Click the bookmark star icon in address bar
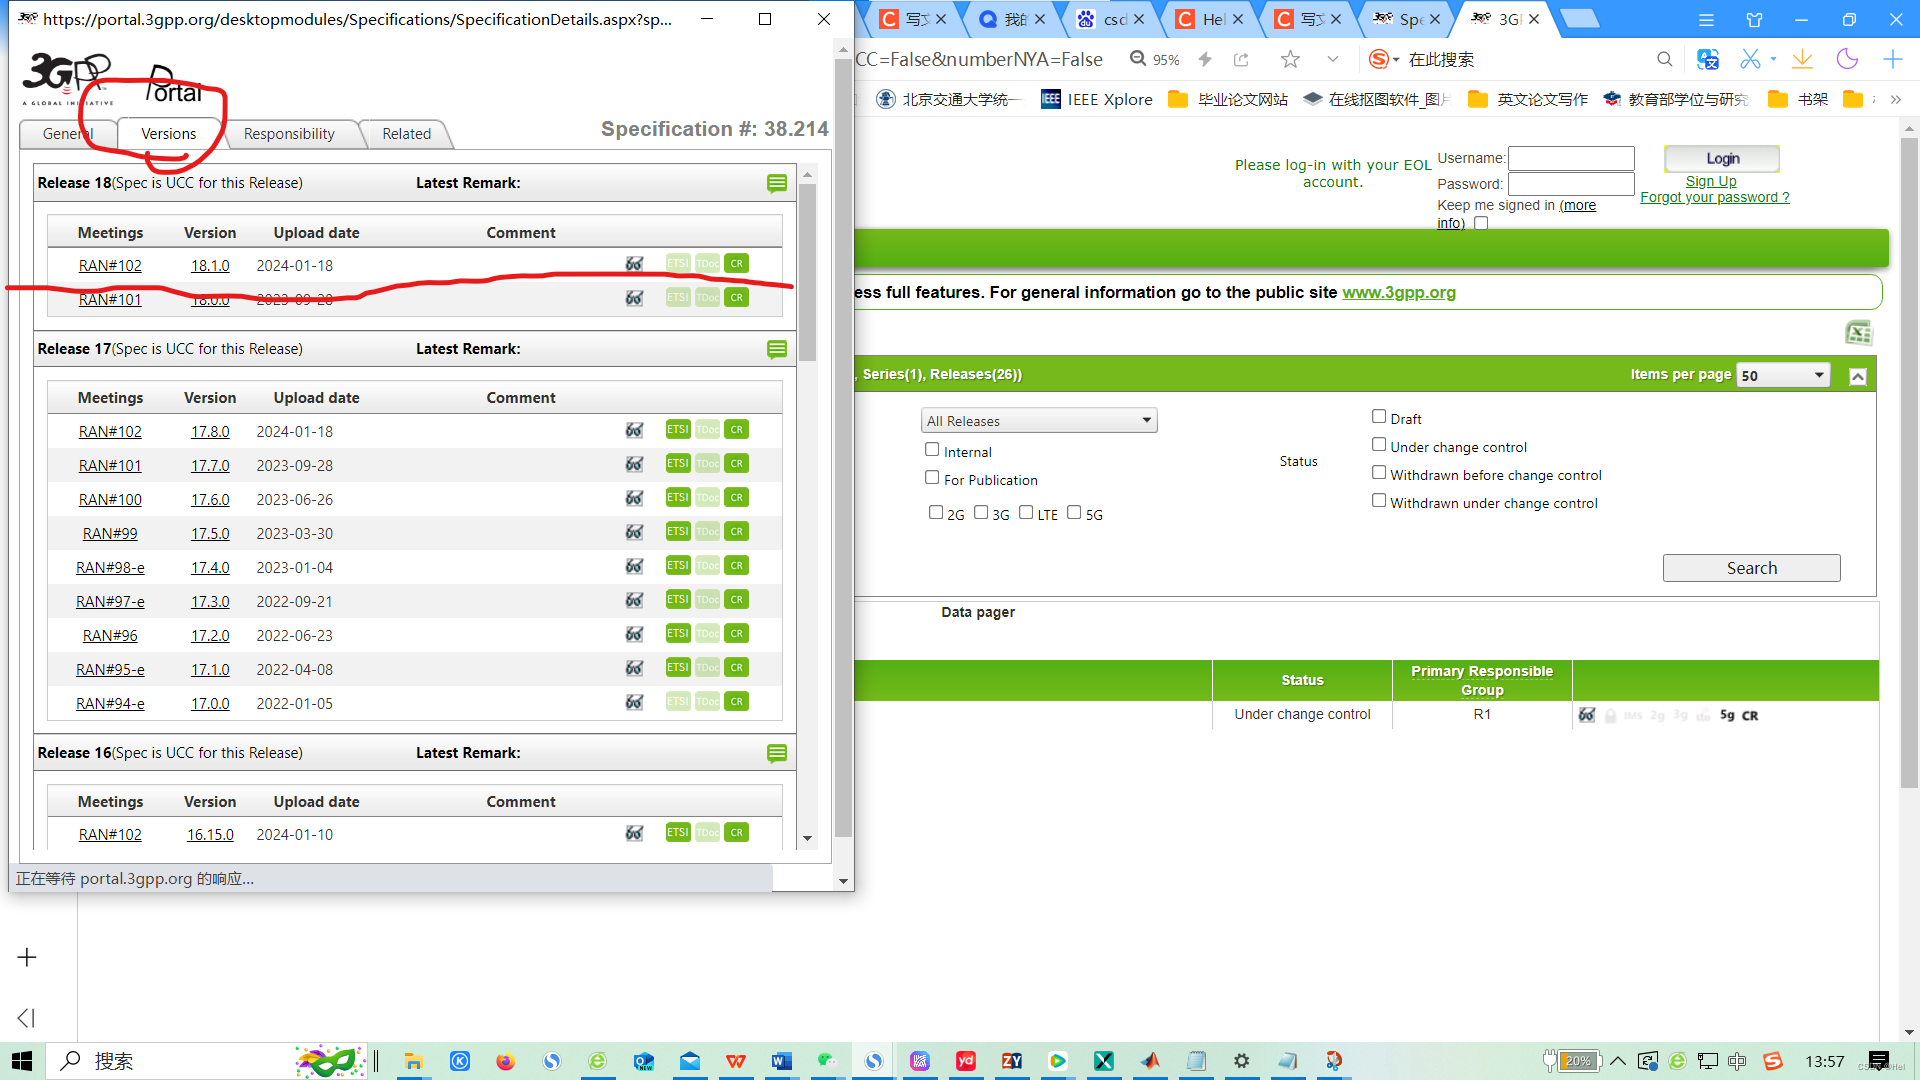The image size is (1920, 1080). (1290, 60)
